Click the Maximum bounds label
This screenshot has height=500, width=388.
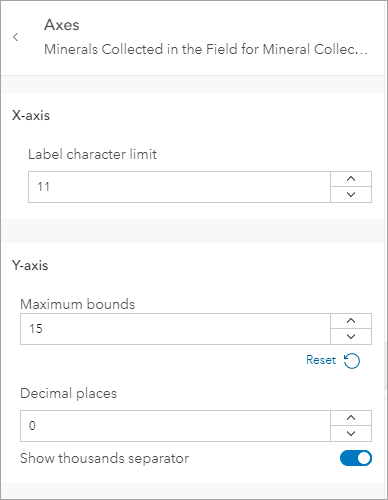[x=78, y=304]
